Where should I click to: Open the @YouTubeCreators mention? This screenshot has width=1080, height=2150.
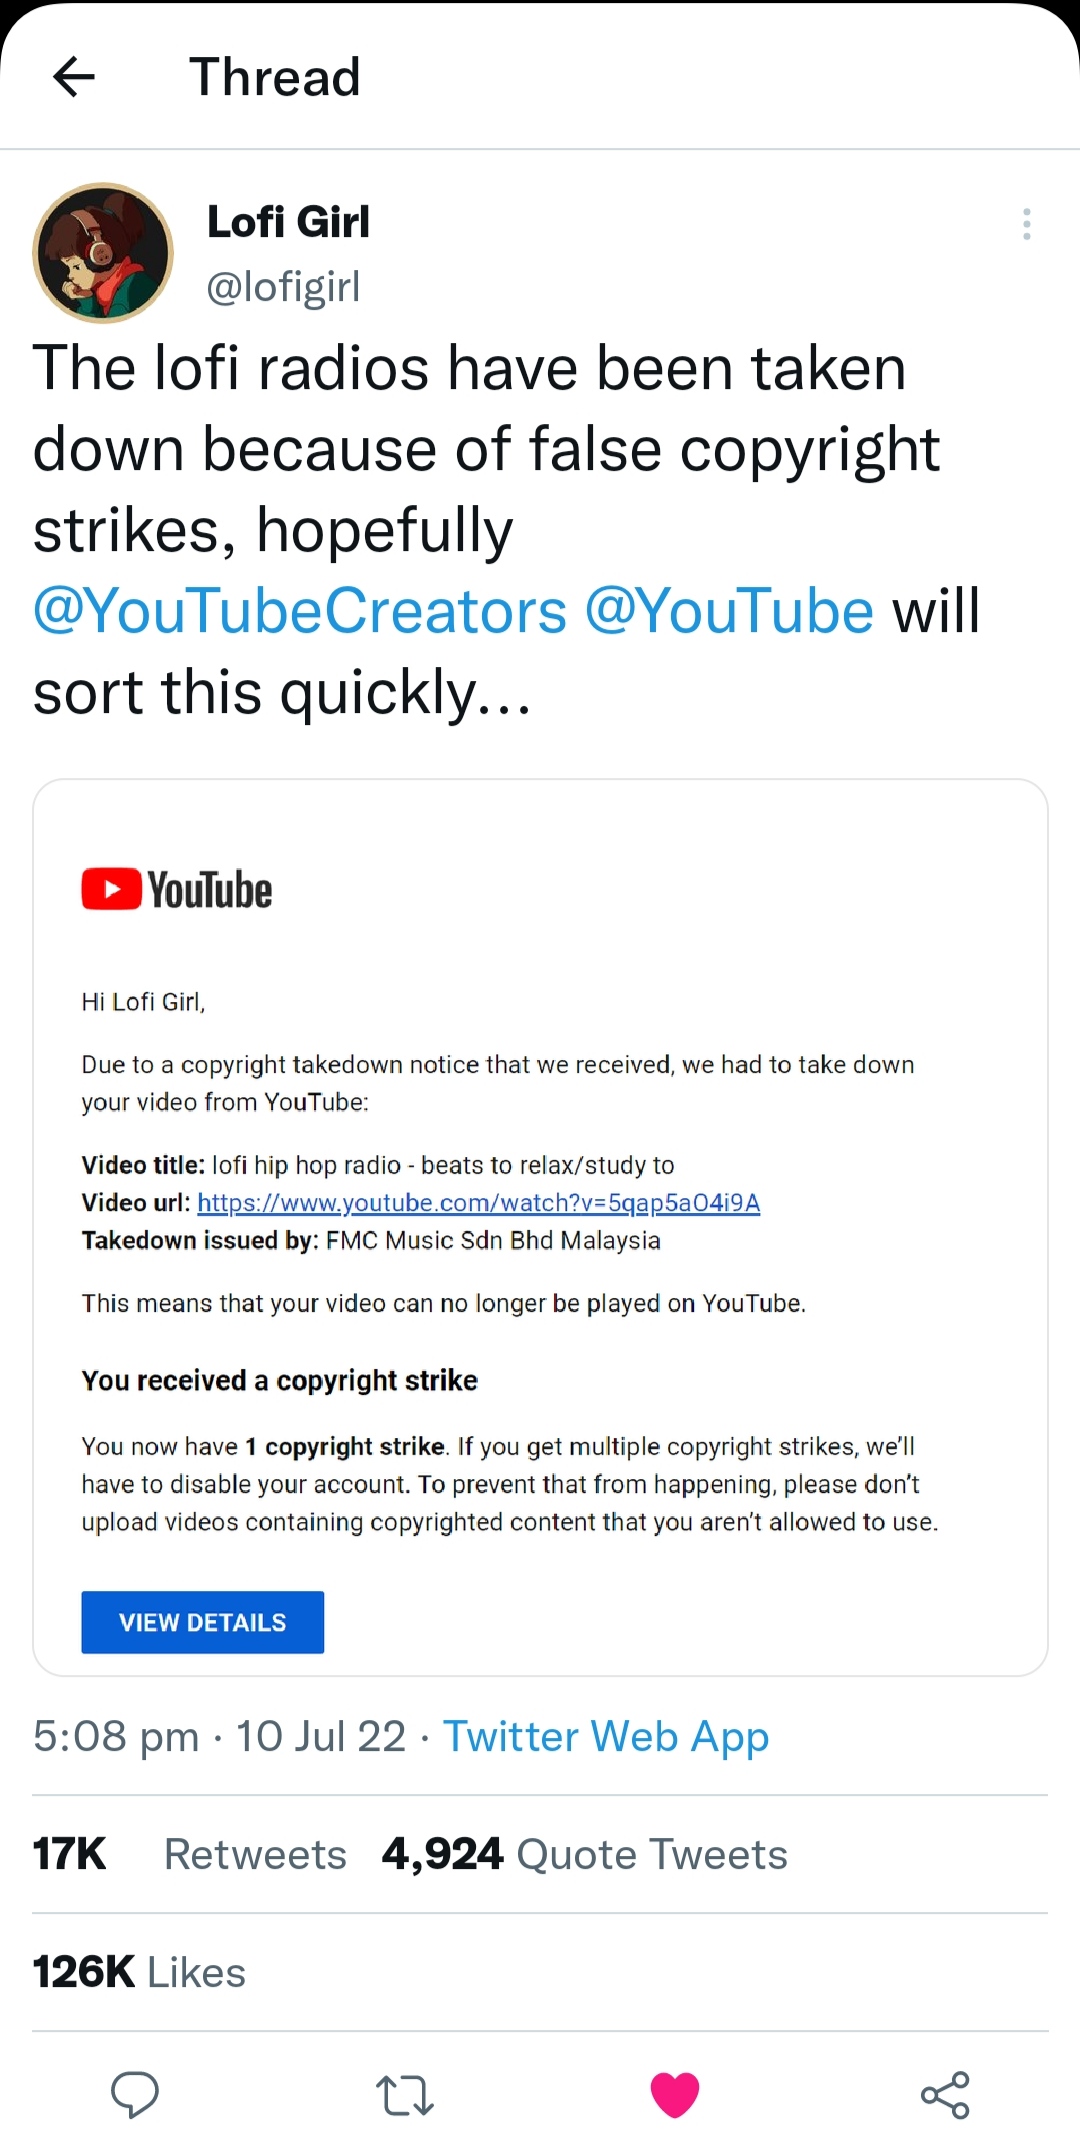coord(300,611)
